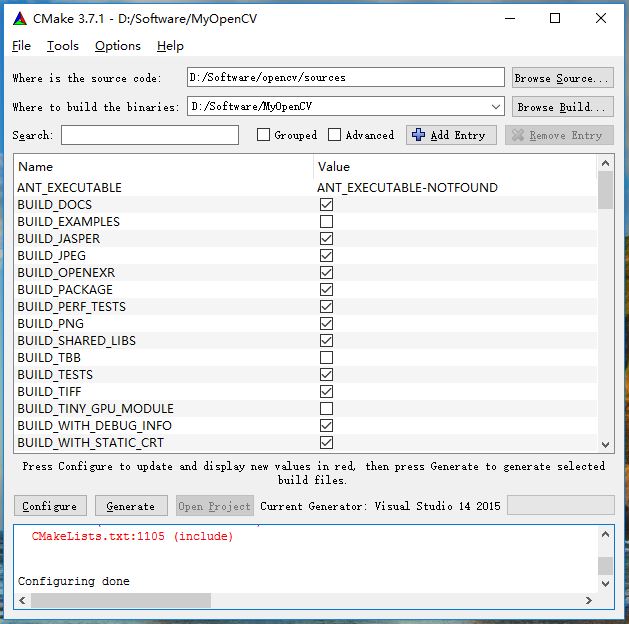
Task: Maximize the CMake window
Action: [x=555, y=18]
